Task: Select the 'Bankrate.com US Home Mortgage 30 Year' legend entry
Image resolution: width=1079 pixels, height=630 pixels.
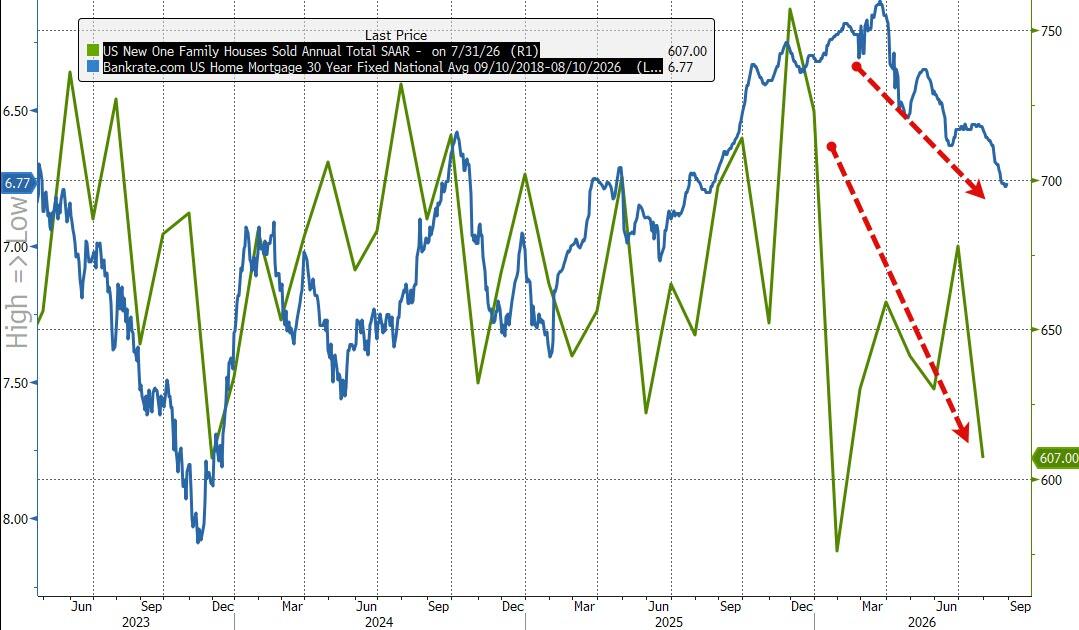Action: 382,67
